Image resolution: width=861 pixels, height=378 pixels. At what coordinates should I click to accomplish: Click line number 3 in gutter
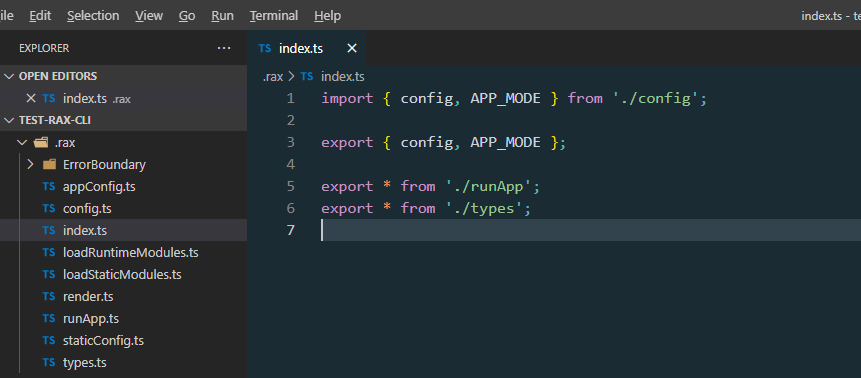coord(290,143)
